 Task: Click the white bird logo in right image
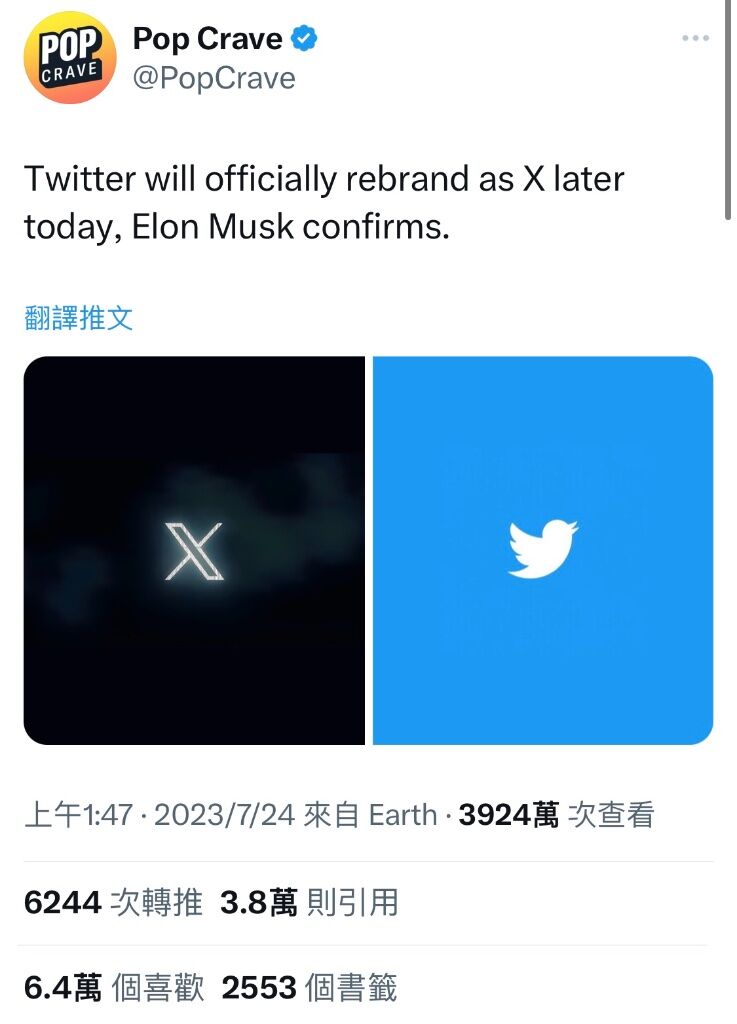543,549
